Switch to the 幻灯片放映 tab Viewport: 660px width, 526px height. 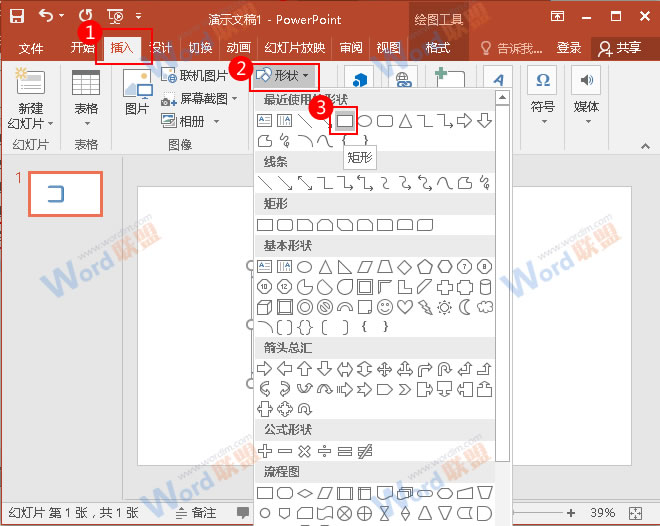(295, 48)
